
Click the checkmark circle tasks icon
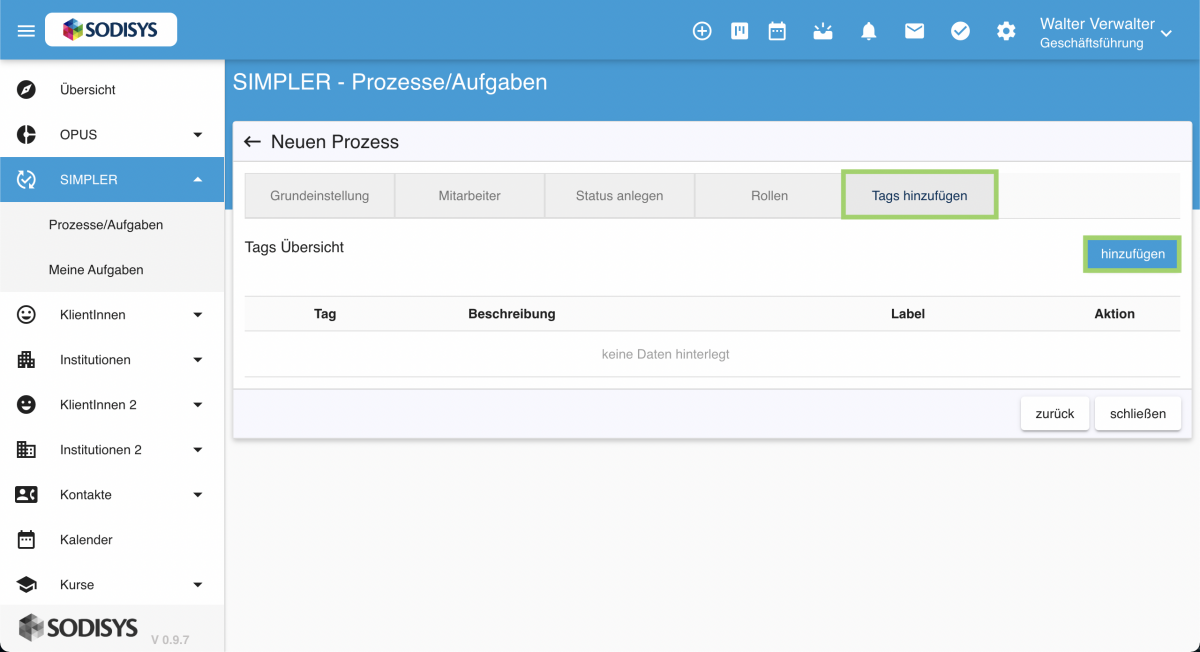[960, 31]
